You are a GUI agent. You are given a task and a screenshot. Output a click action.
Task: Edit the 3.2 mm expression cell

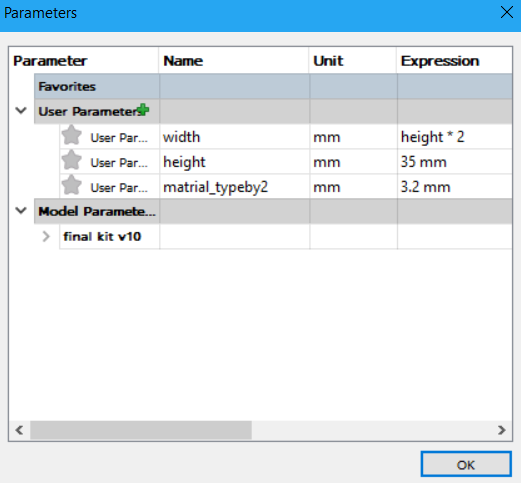click(455, 187)
